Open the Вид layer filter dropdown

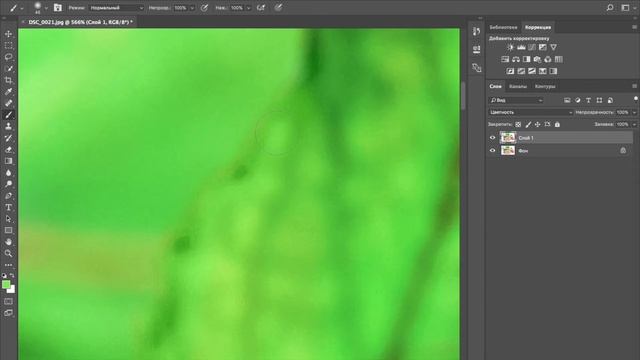coord(517,100)
